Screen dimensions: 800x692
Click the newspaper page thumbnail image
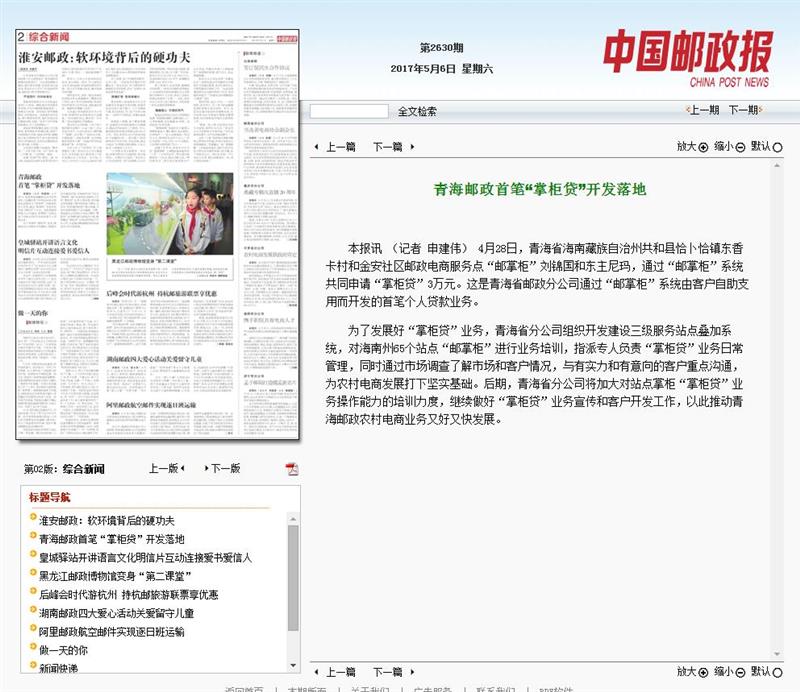tap(157, 240)
